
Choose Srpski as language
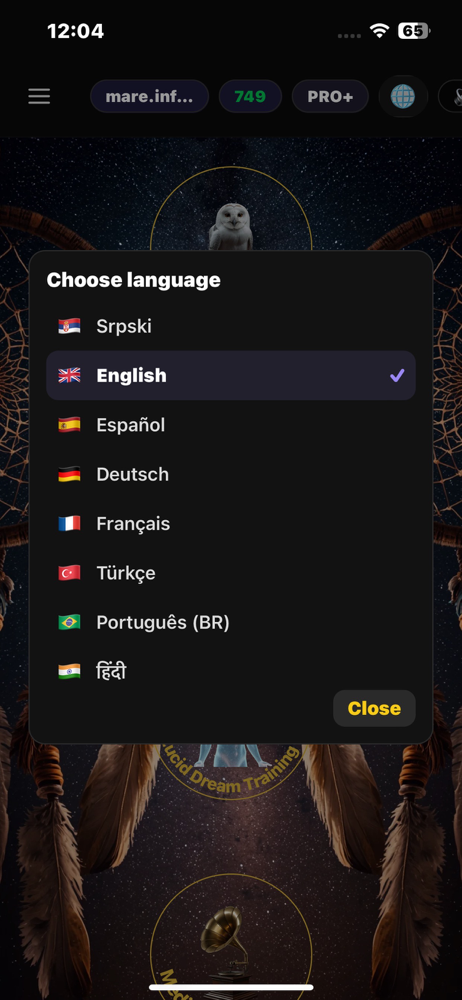point(231,327)
